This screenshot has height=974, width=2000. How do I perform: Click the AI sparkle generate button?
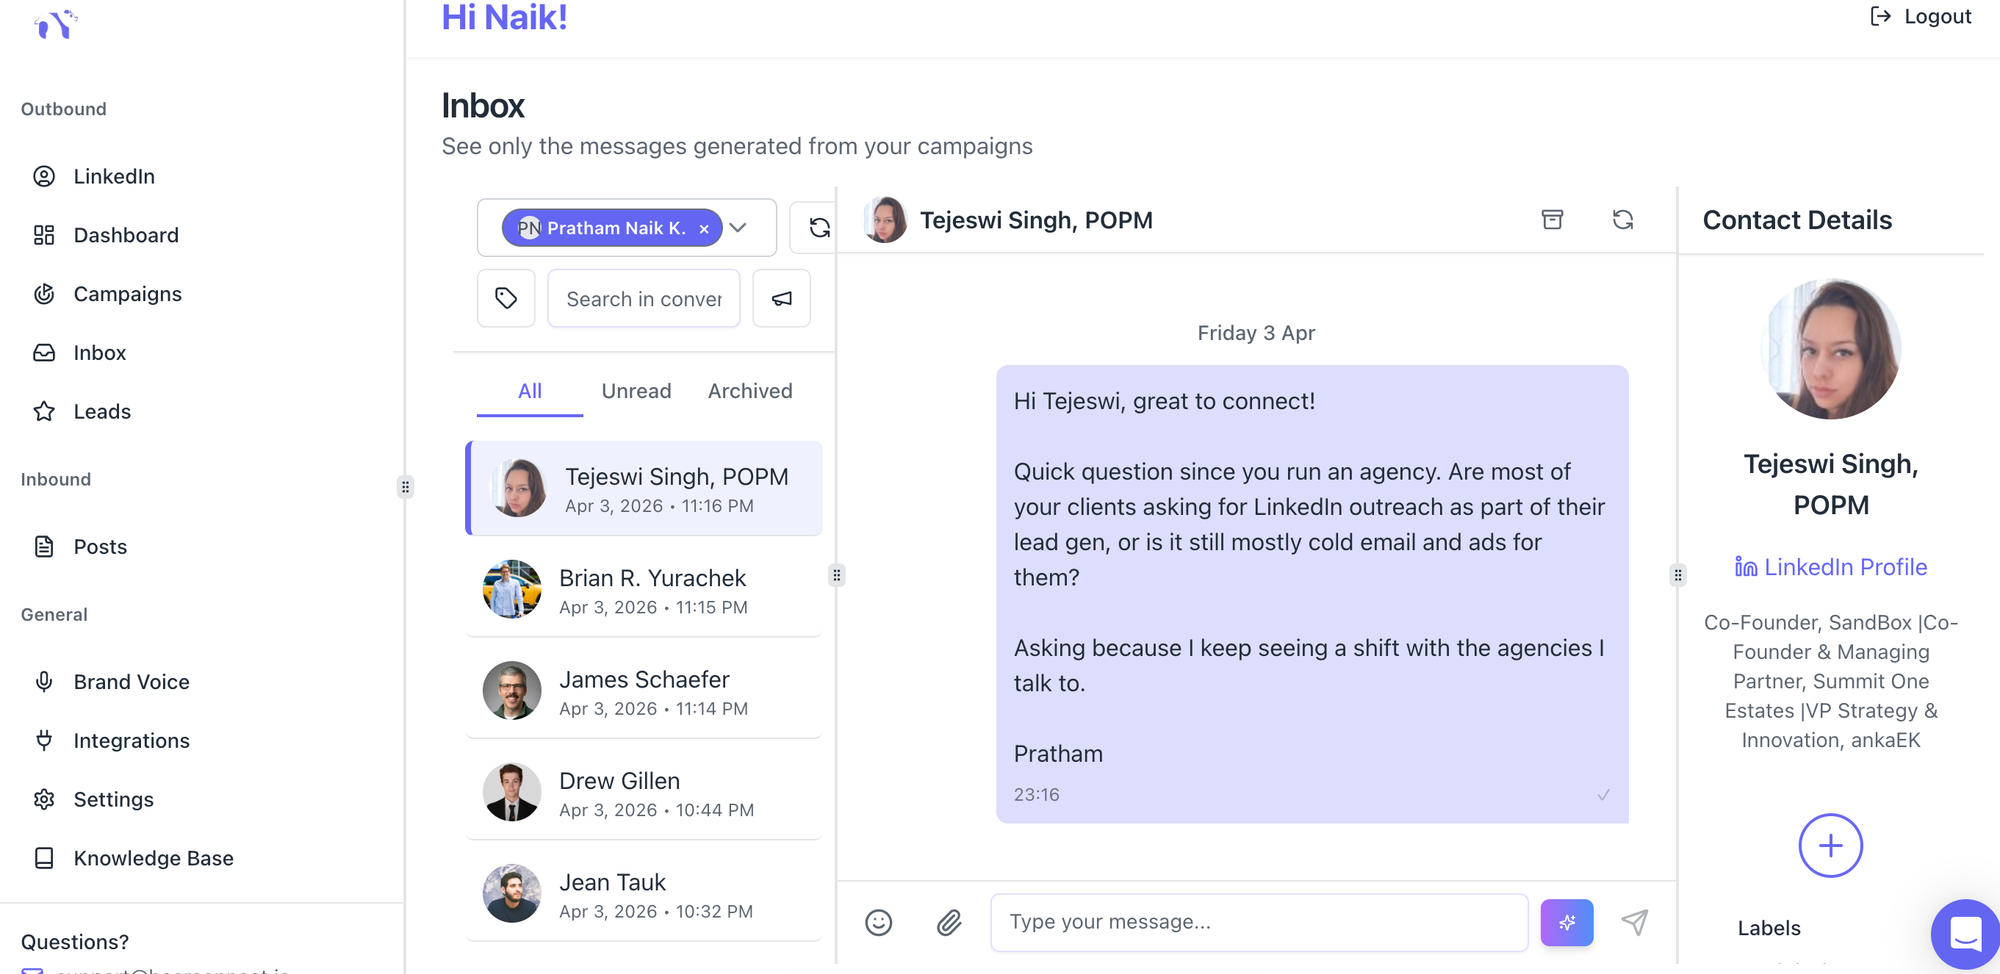point(1566,922)
